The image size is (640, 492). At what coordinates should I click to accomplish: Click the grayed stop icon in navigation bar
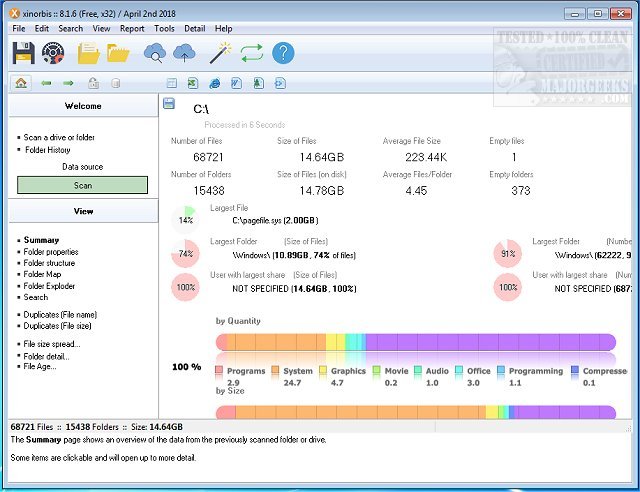(x=116, y=83)
